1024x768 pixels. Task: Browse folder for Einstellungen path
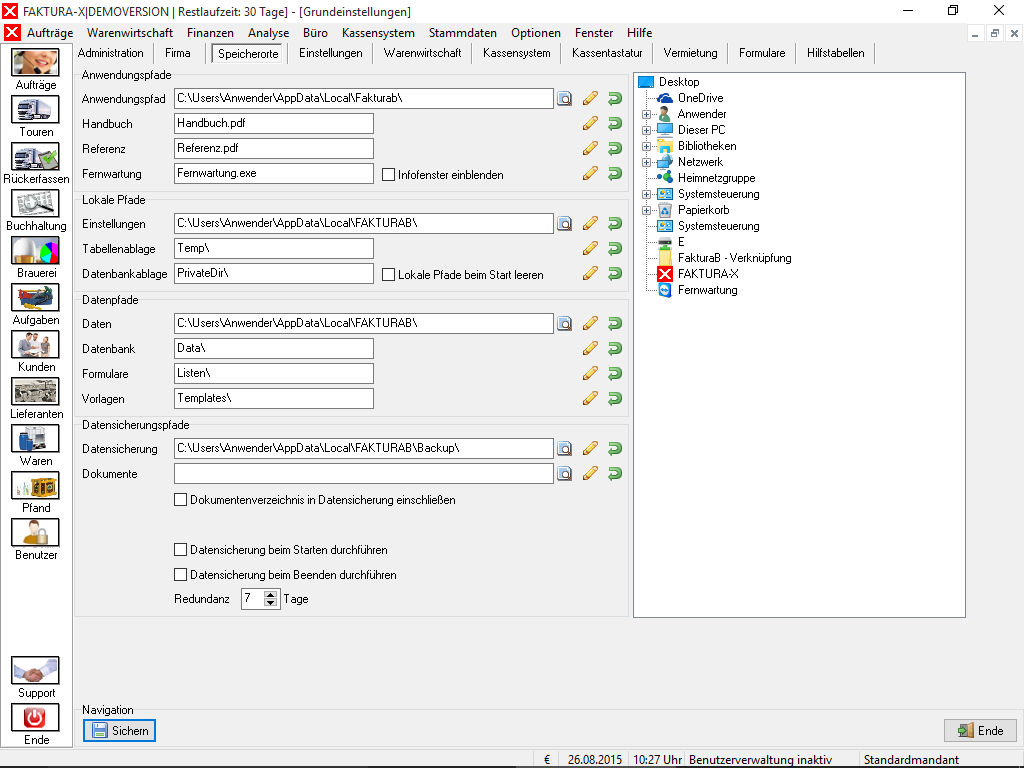pyautogui.click(x=565, y=223)
